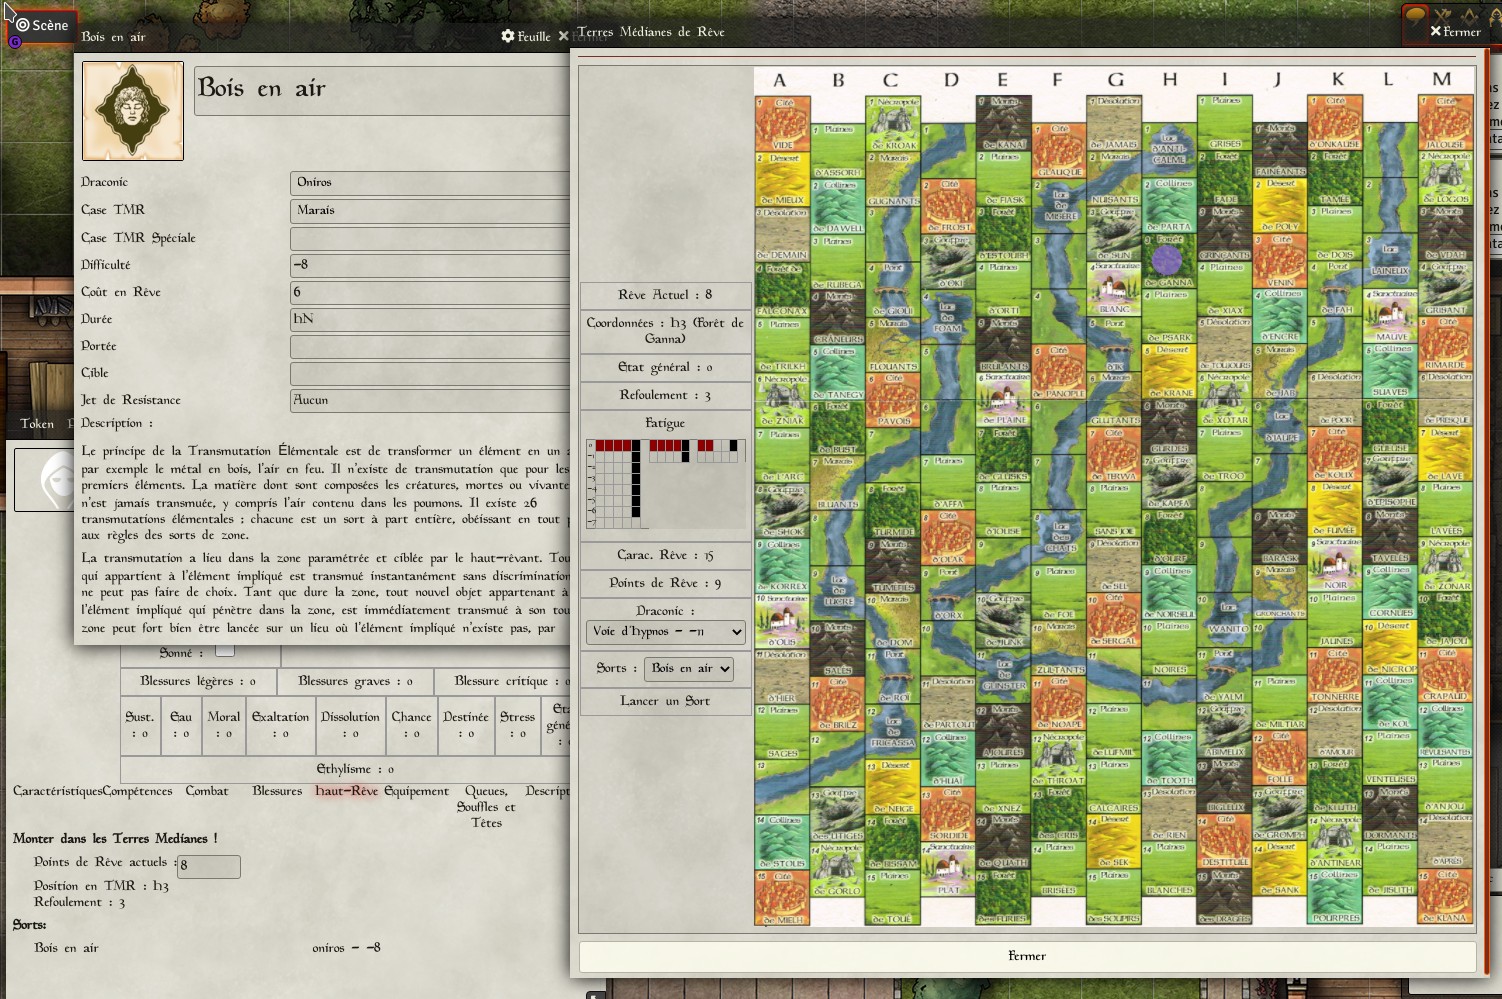Viewport: 1502px width, 999px height.
Task: Open Bois en air in the Sorts list
Action: click(66, 947)
